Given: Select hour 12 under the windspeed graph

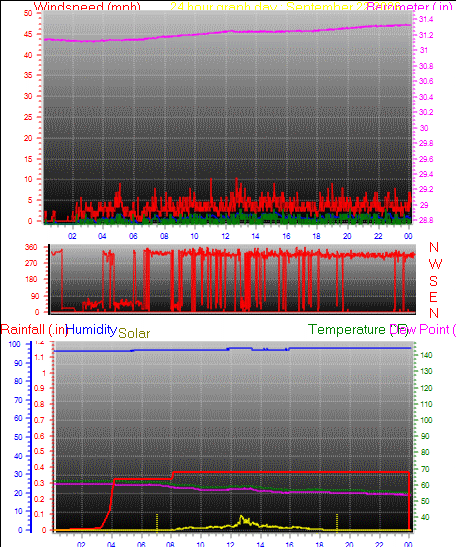Looking at the screenshot, I should (x=225, y=236).
